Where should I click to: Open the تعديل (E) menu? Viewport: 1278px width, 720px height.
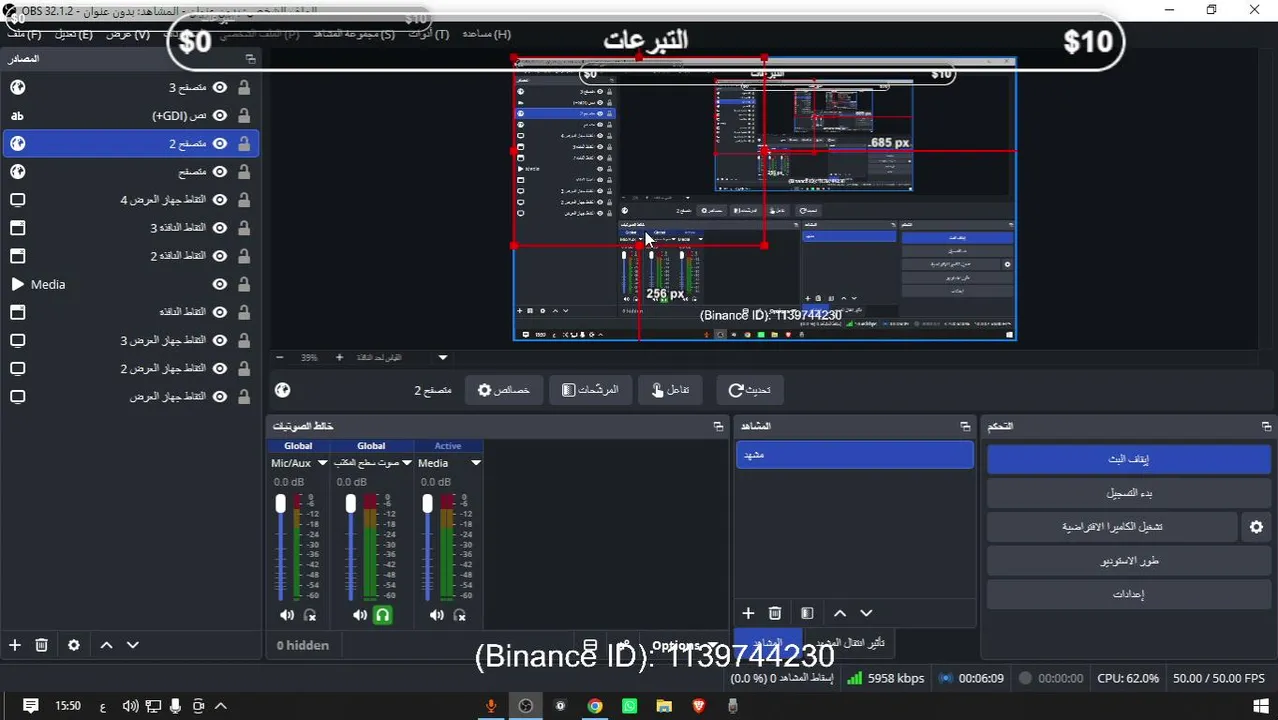(72, 34)
